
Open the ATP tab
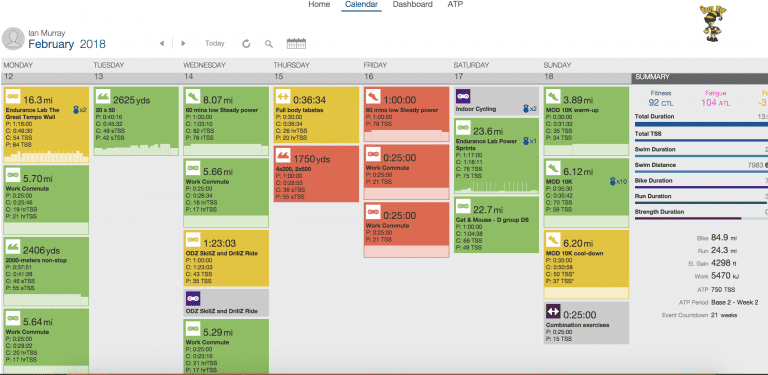click(x=455, y=4)
